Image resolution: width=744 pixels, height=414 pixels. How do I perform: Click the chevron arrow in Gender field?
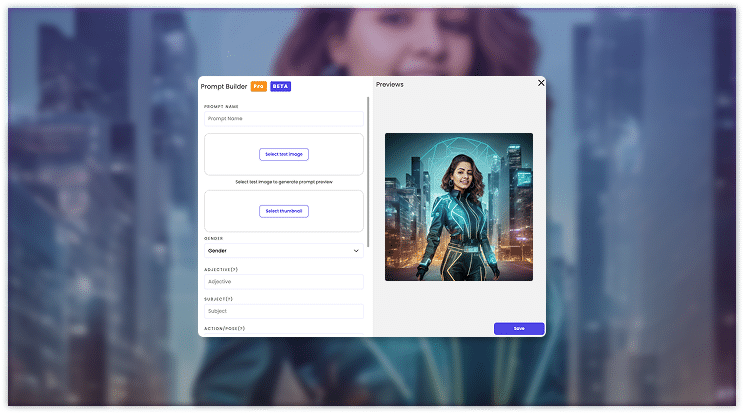[356, 251]
